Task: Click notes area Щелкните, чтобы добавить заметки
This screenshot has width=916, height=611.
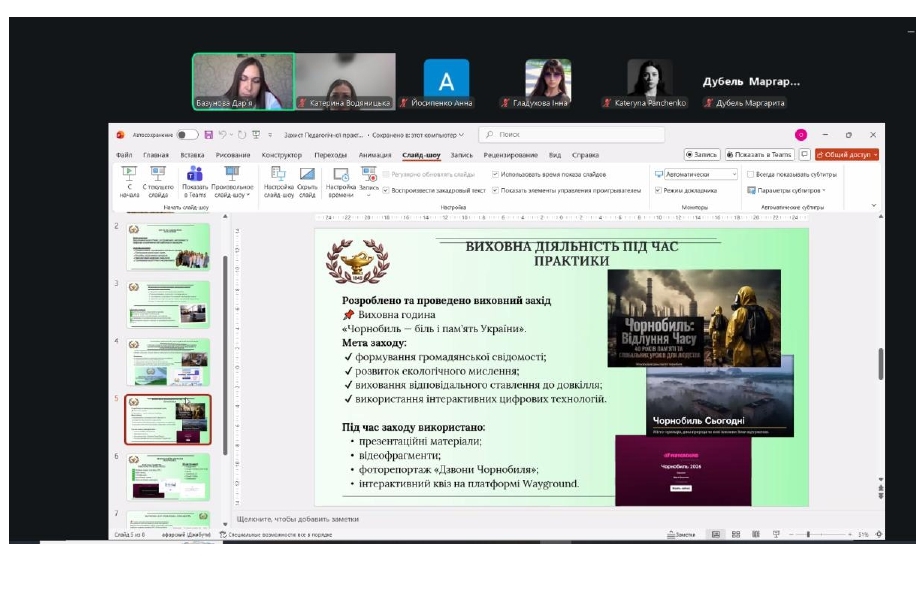Action: [297, 519]
